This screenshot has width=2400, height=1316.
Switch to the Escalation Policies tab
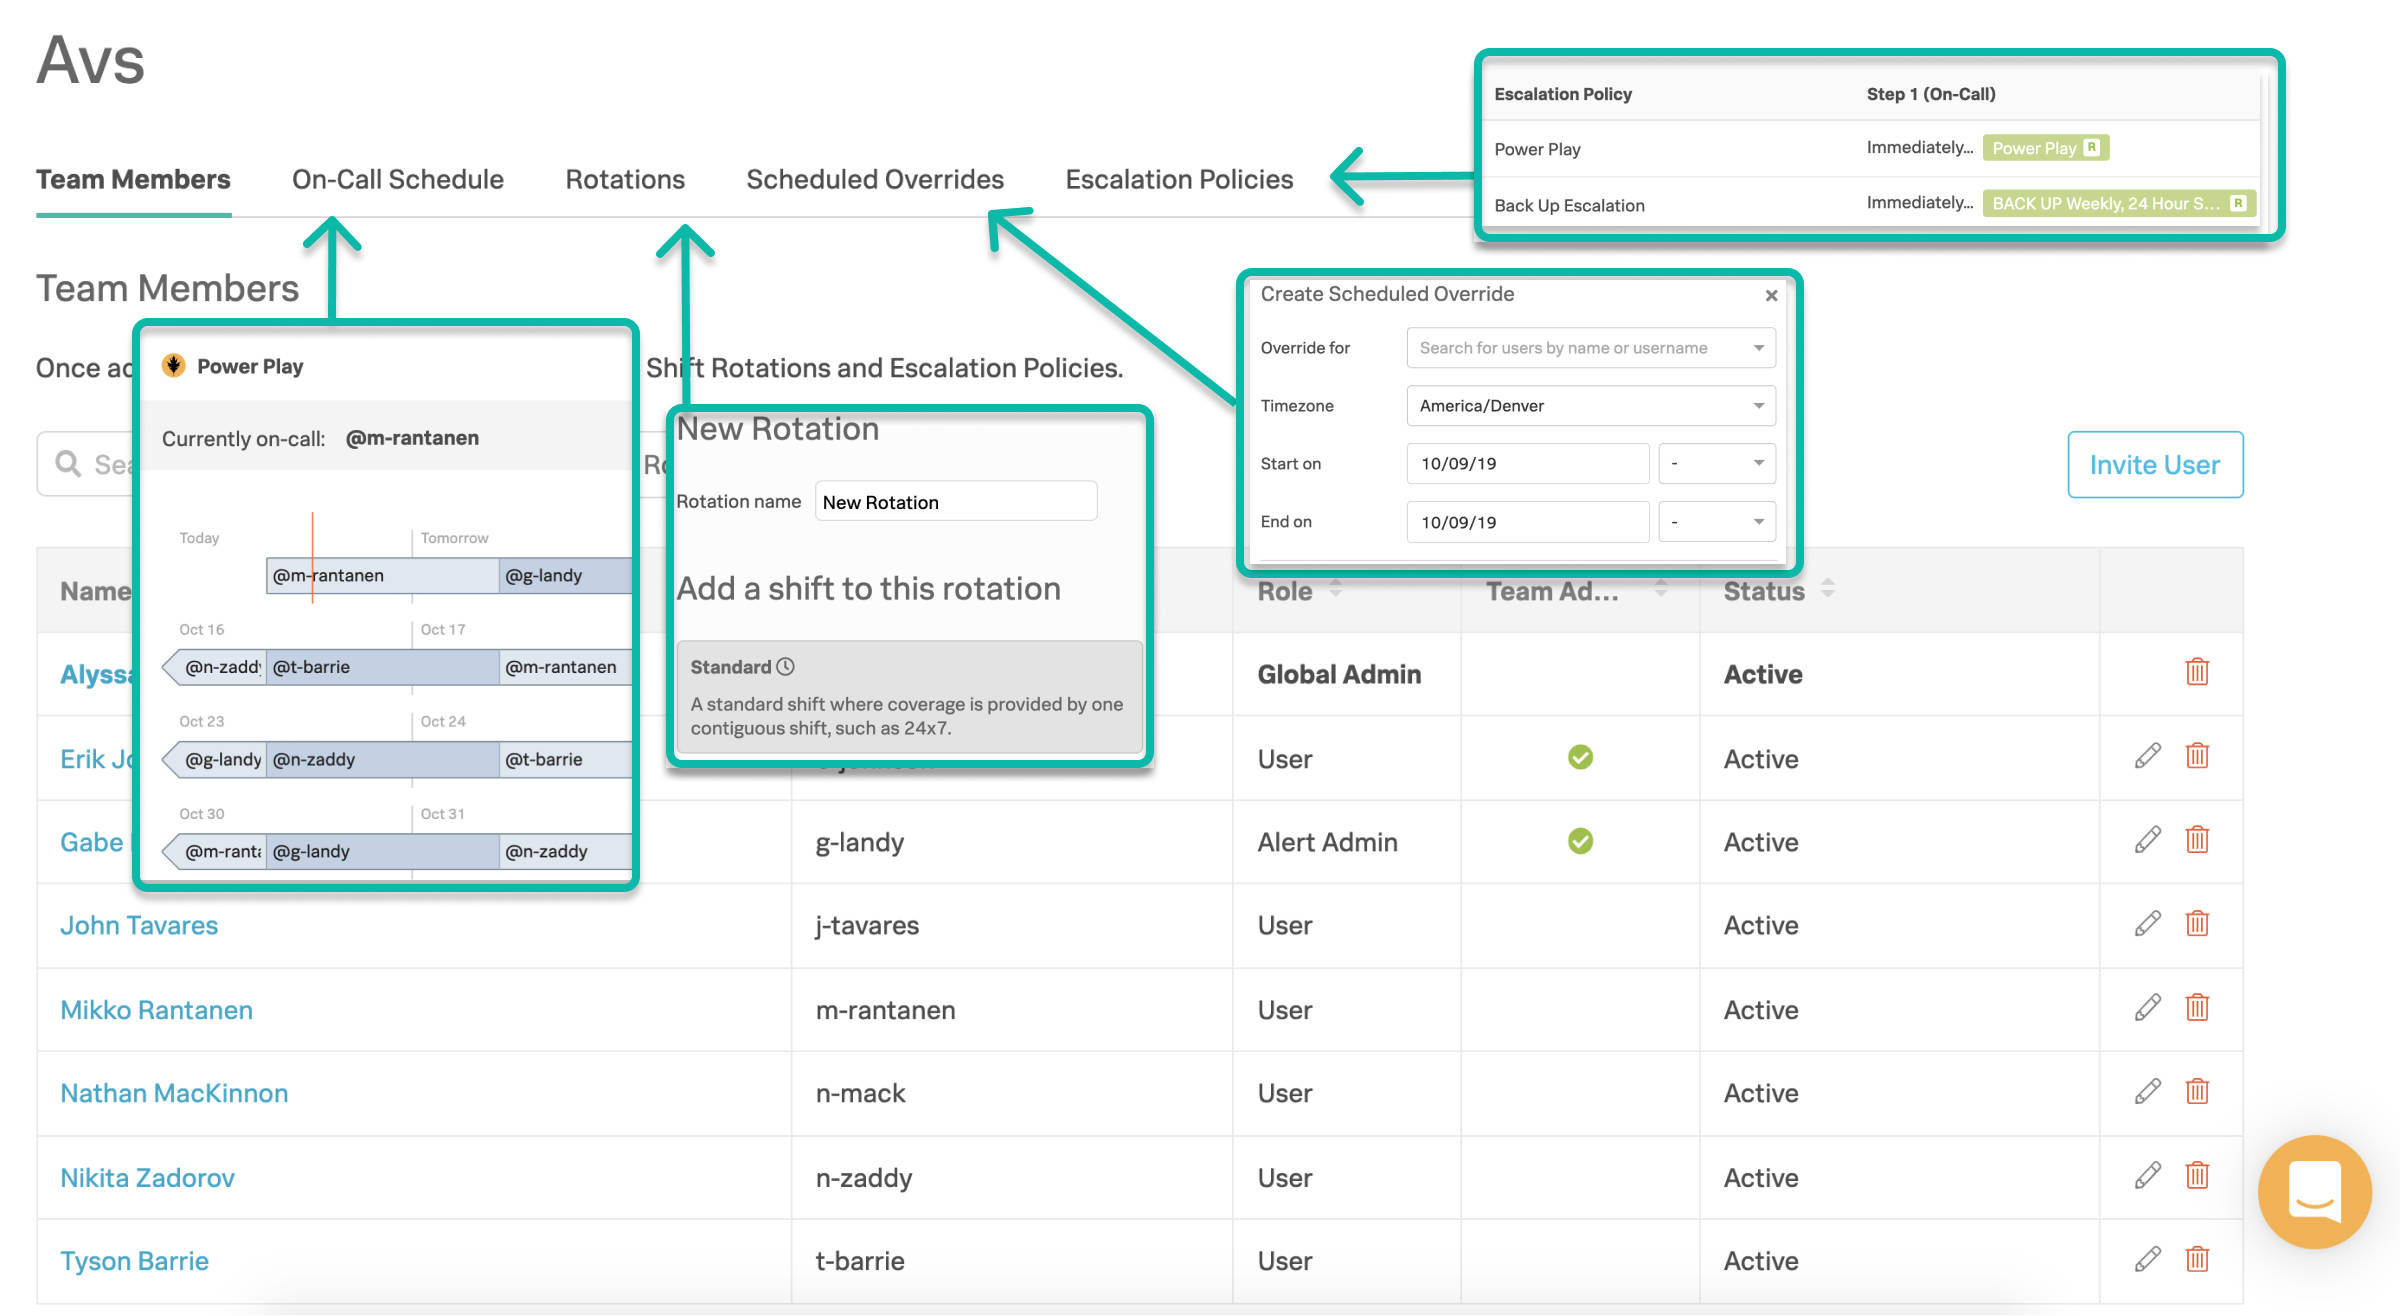pos(1178,179)
